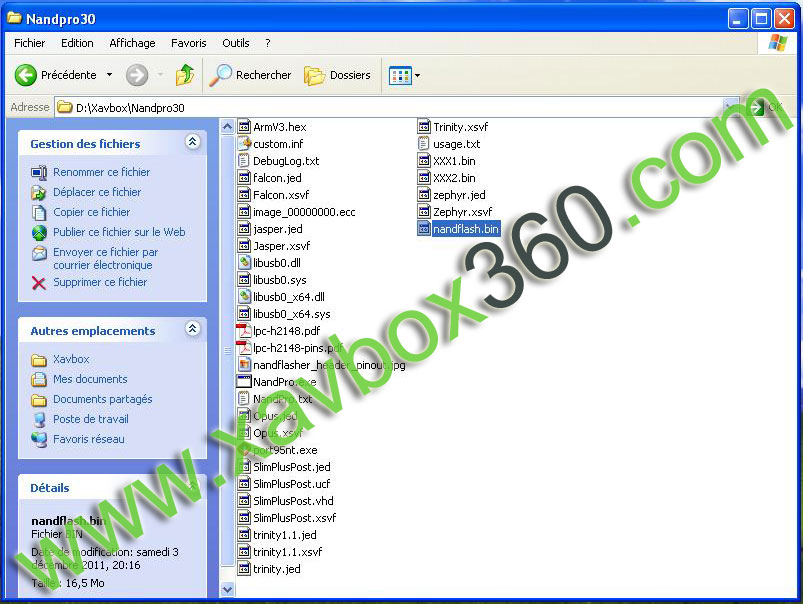Image resolution: width=803 pixels, height=604 pixels.
Task: Open the Favoris menu
Action: [188, 43]
